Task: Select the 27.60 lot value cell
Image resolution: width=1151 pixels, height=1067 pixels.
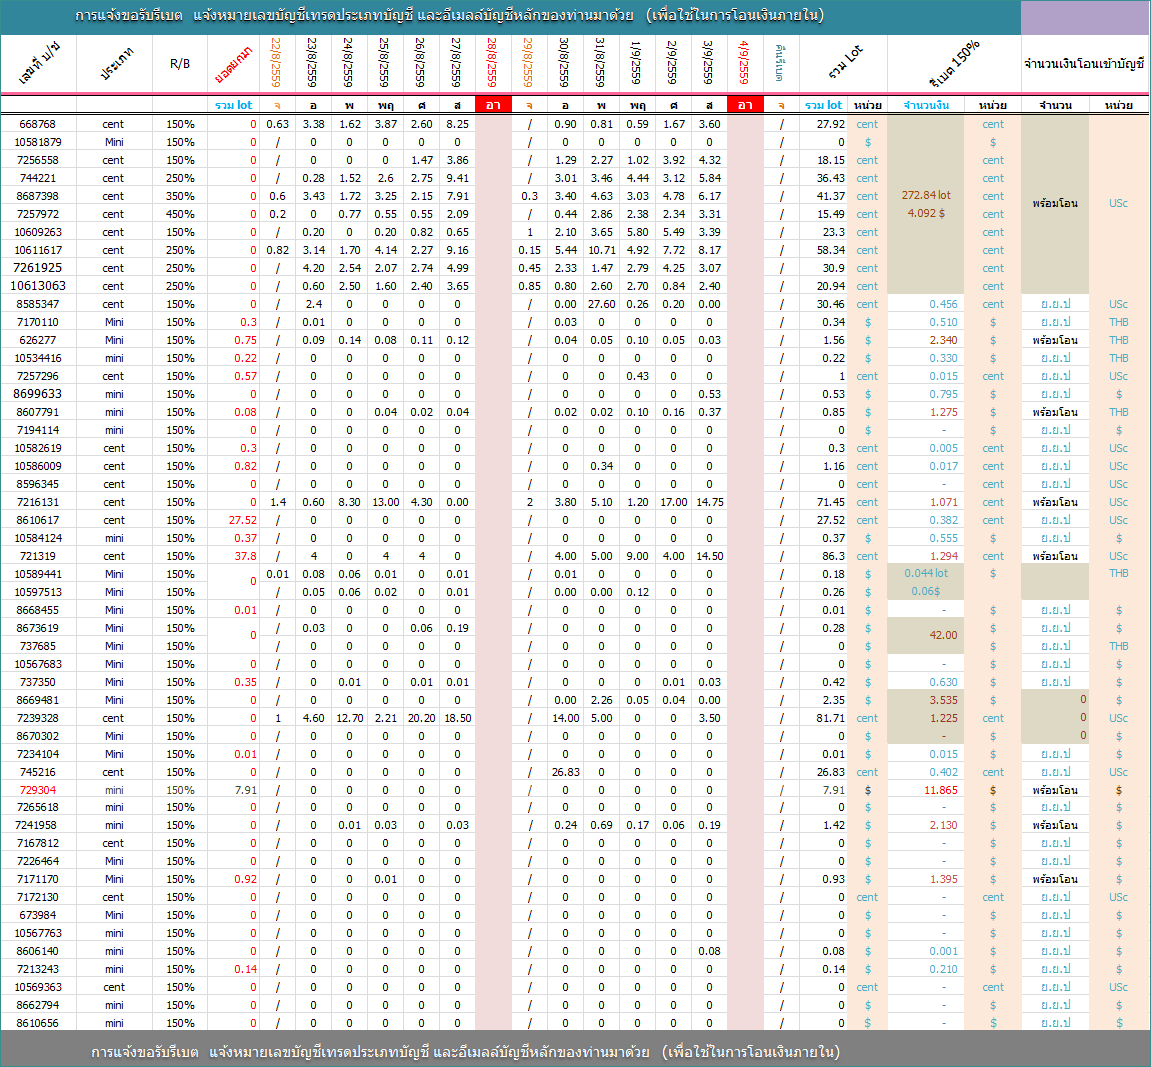Action: point(601,304)
